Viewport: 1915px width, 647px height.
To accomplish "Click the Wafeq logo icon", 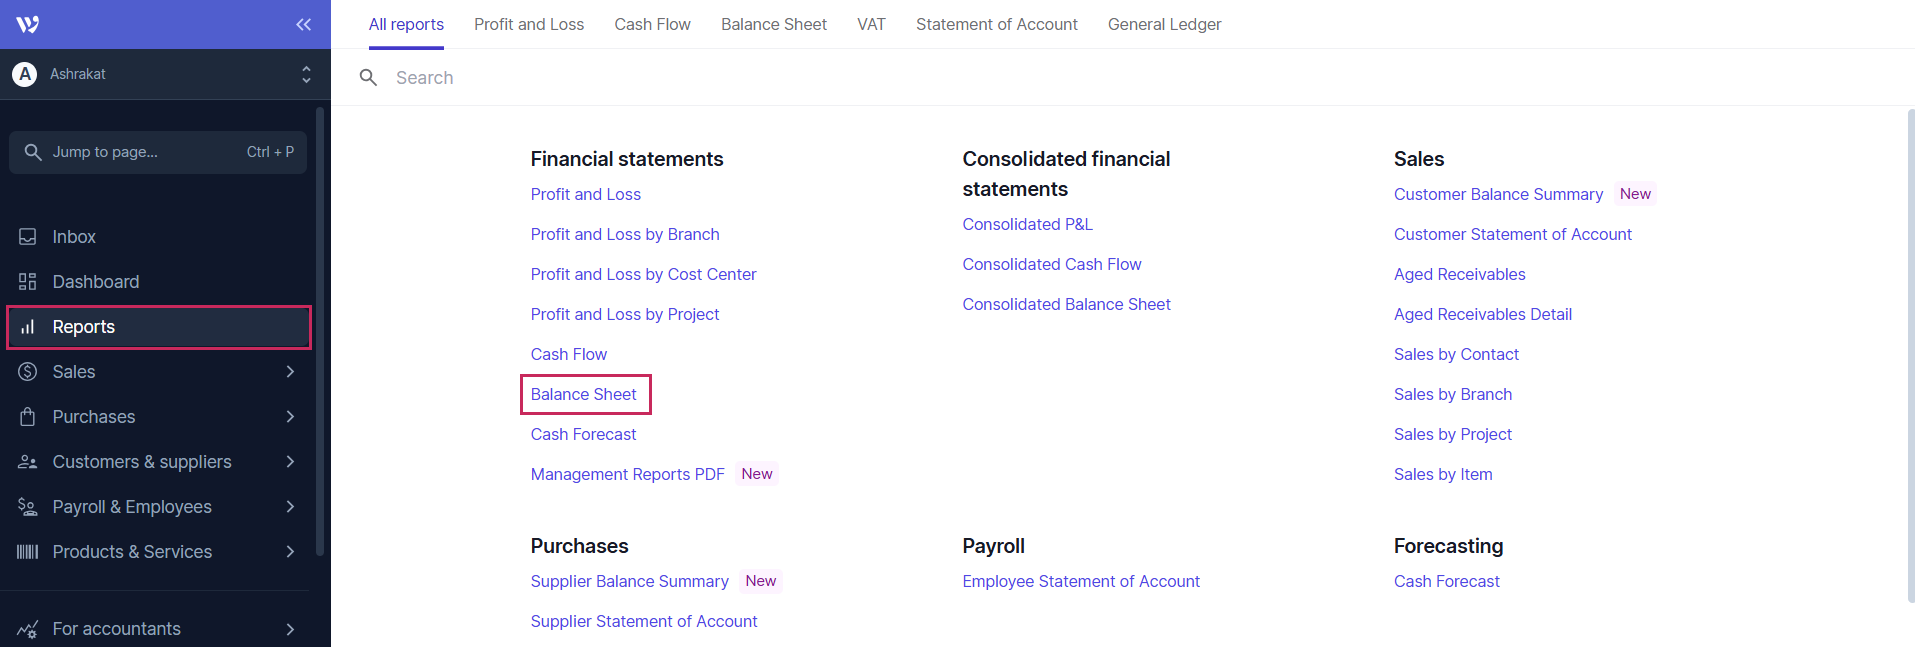I will 28,24.
